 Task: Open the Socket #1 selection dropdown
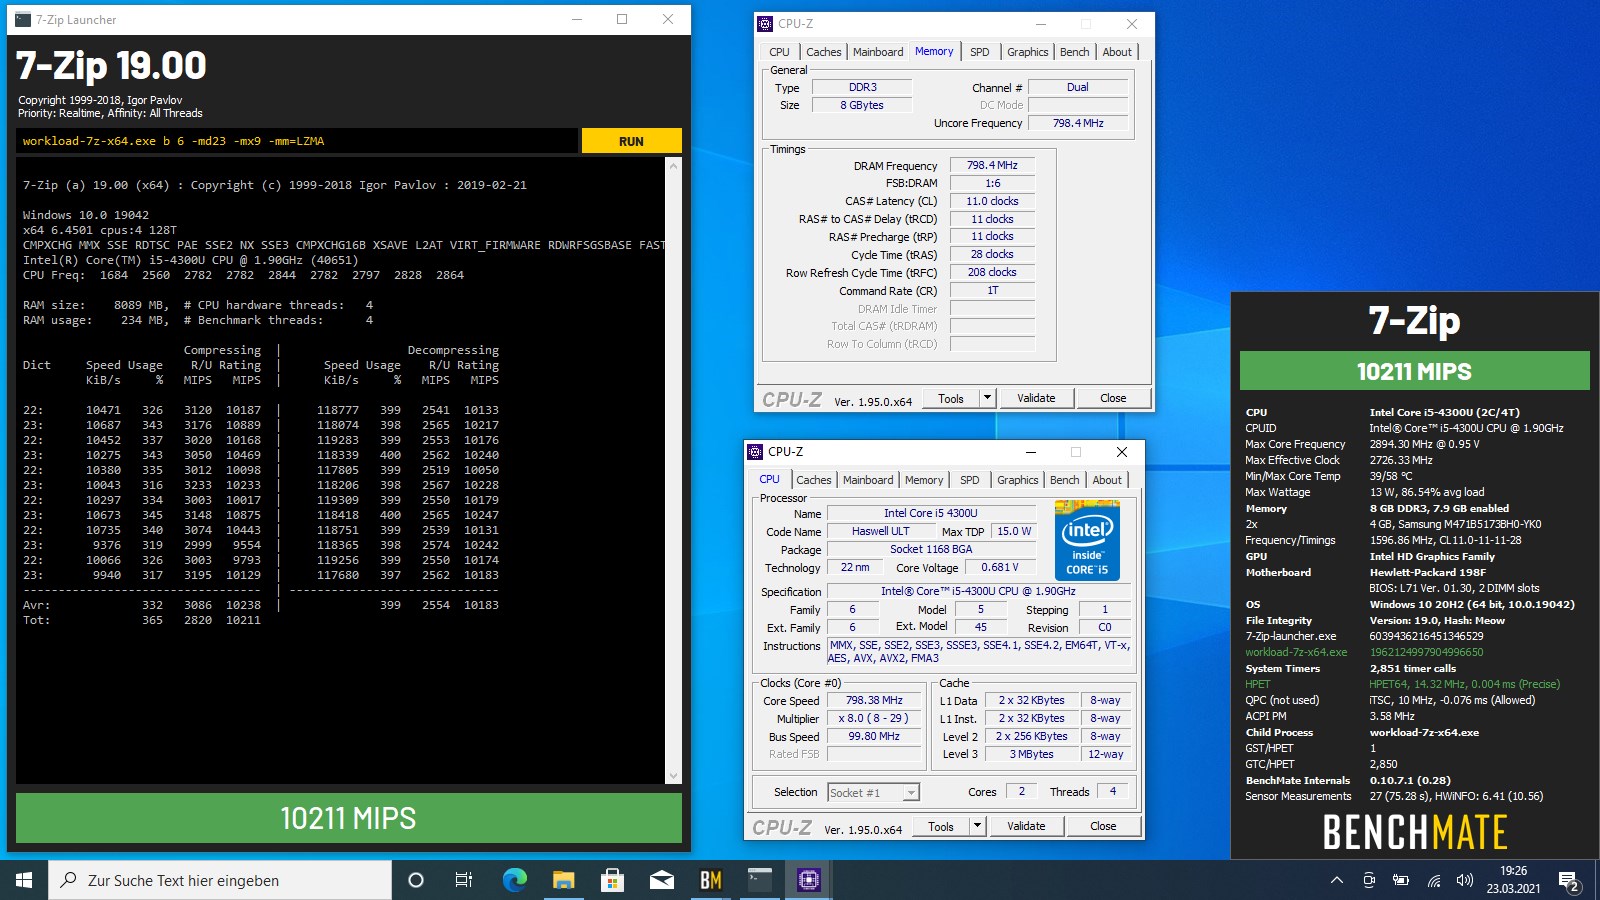point(873,792)
